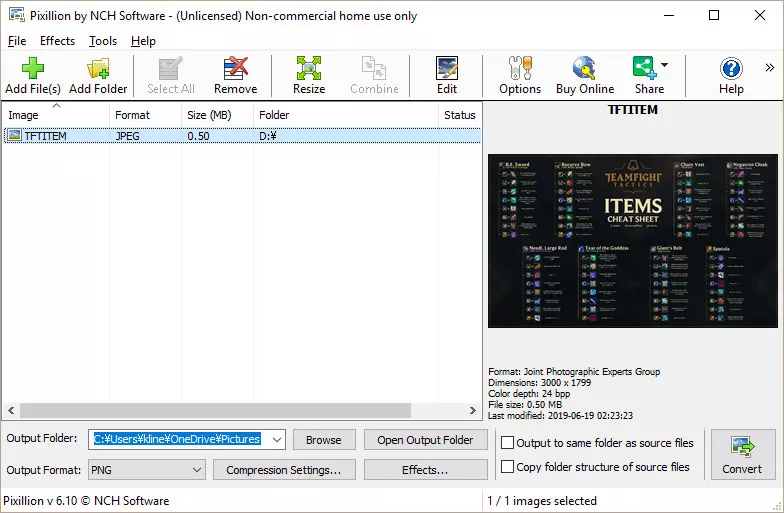The height and width of the screenshot is (513, 784).
Task: Enable Output to same folder as source files
Action: point(507,442)
